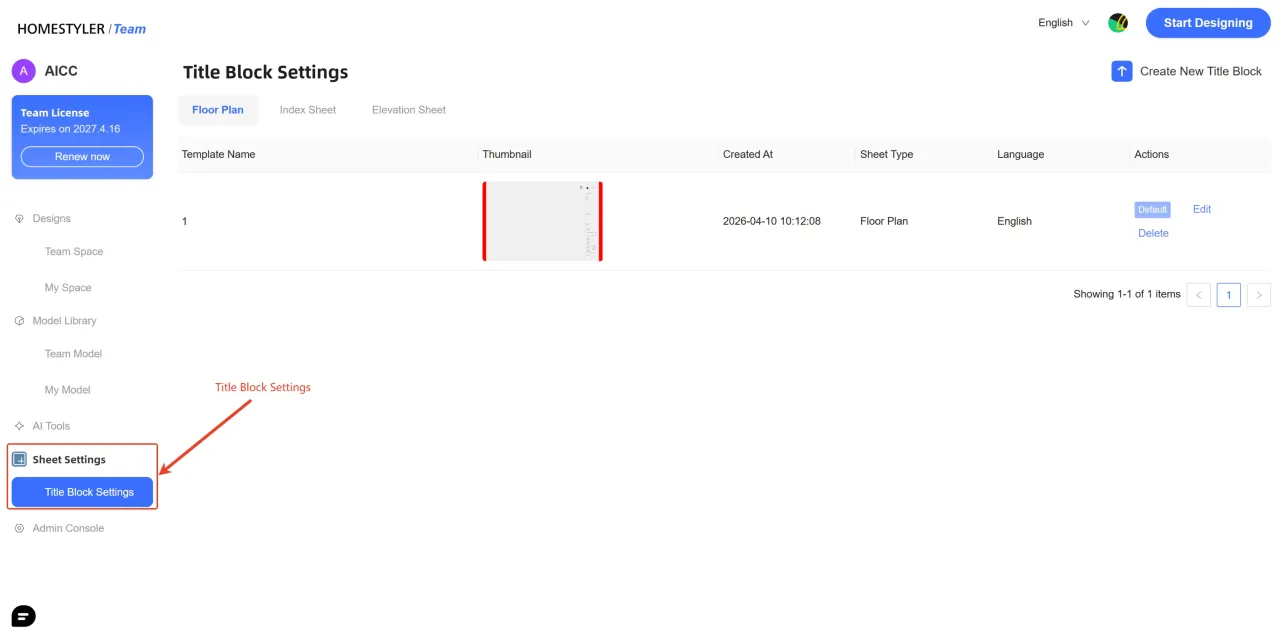1280x639 pixels.
Task: Open the user profile avatar
Action: pos(1118,23)
